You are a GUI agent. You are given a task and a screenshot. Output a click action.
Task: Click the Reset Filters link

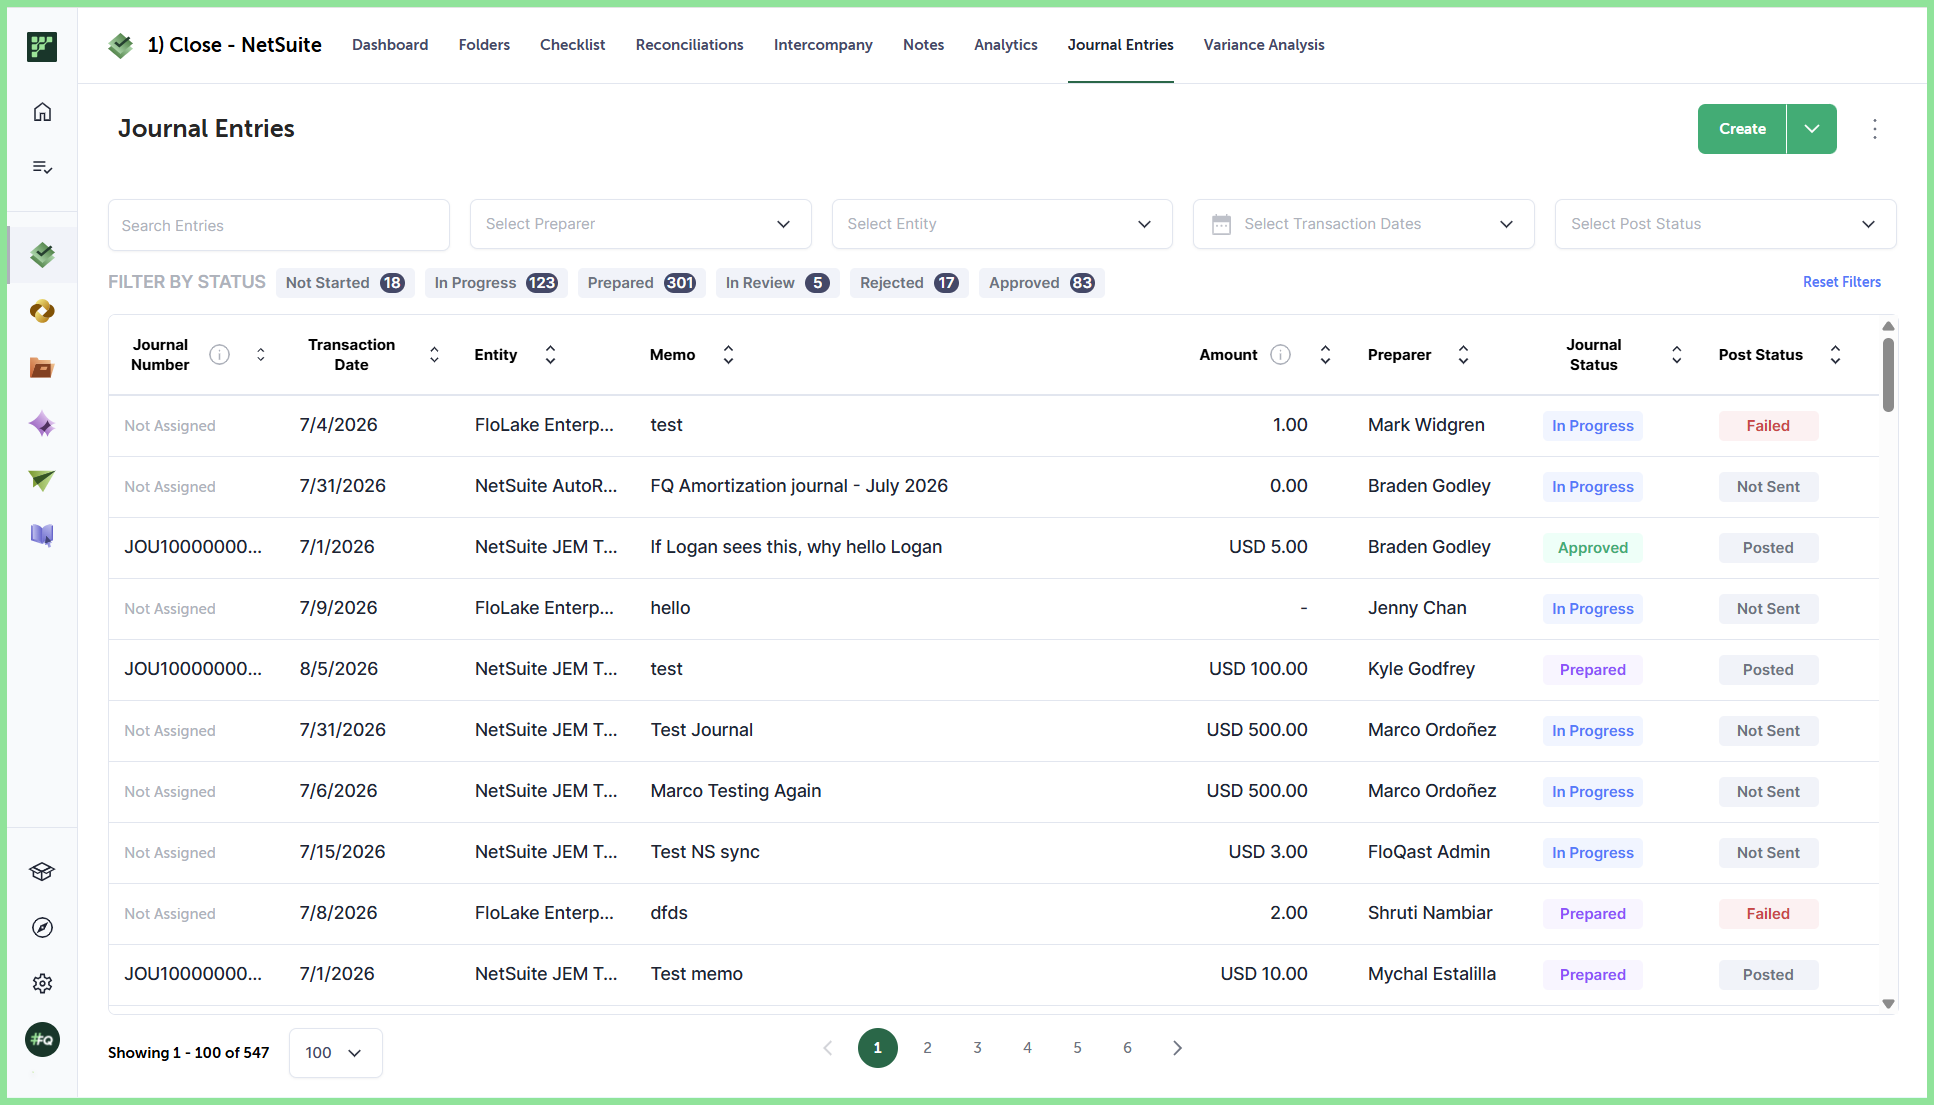coord(1842,282)
